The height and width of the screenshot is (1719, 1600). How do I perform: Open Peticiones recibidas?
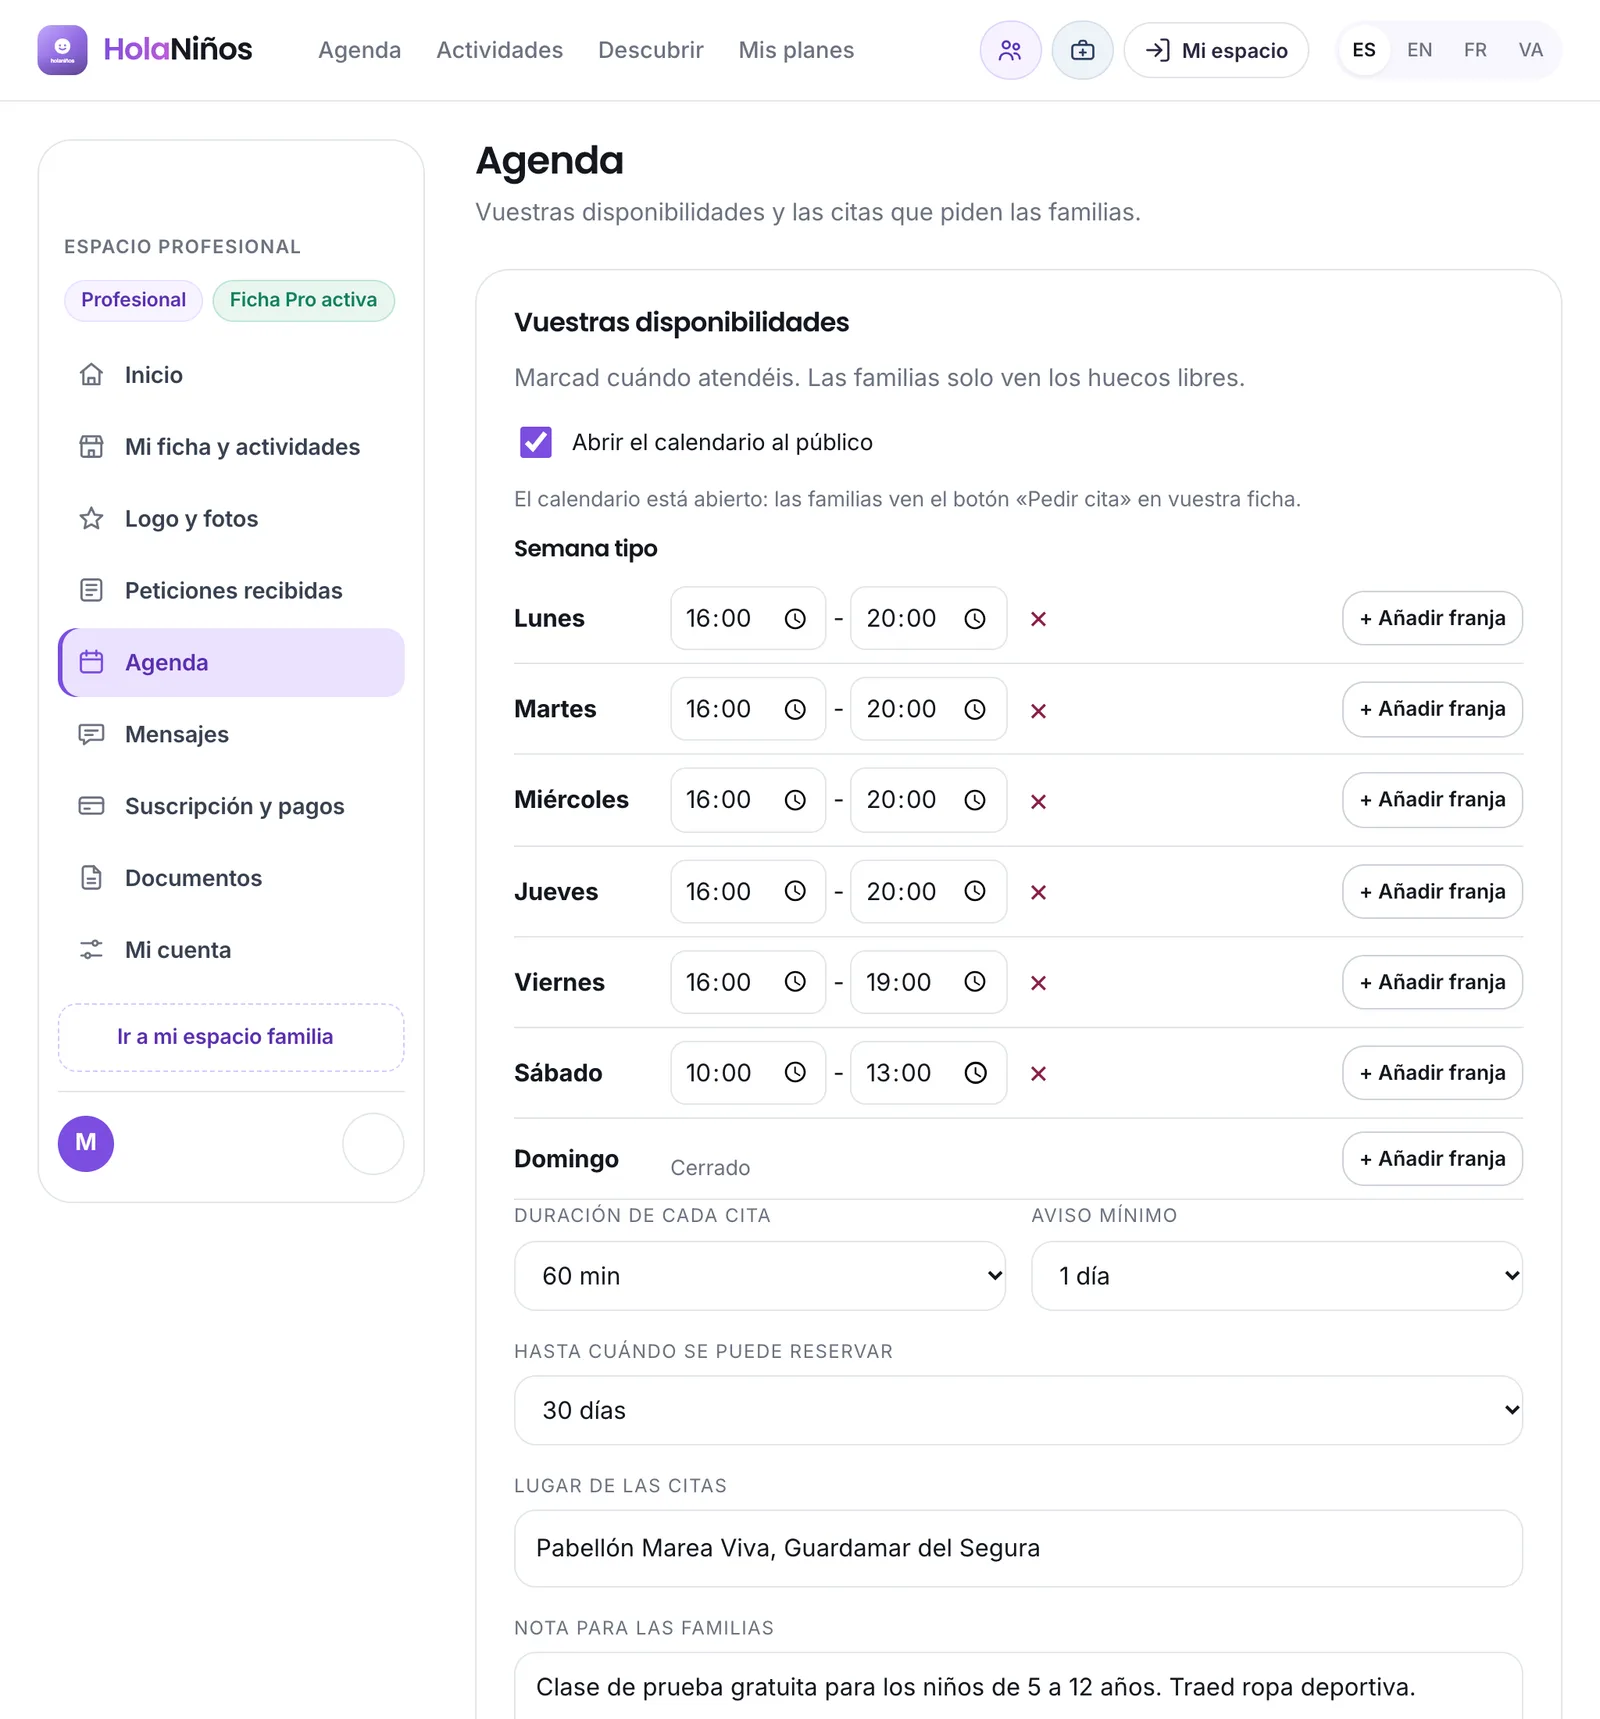(x=231, y=591)
